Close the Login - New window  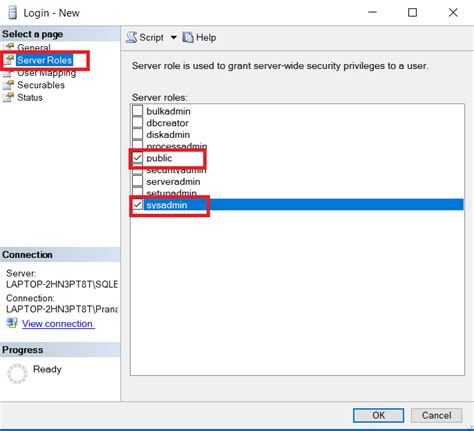[453, 13]
